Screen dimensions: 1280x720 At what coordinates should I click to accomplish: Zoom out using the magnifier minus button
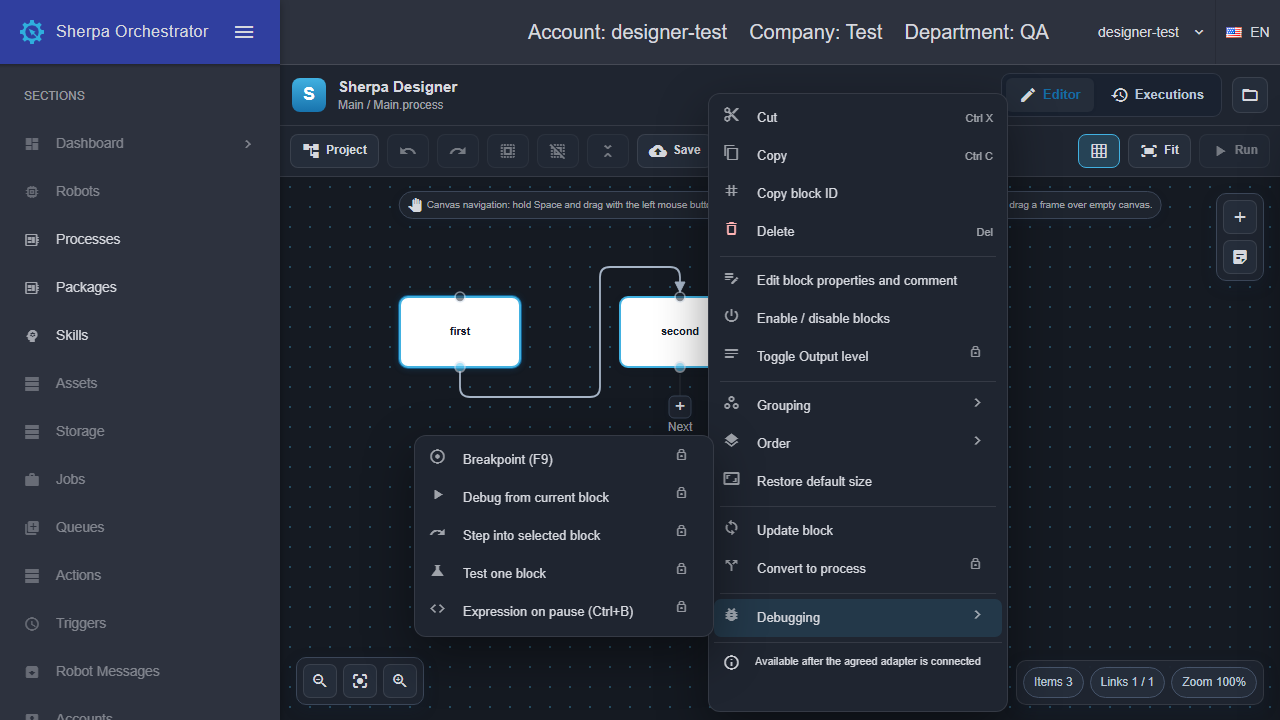(x=320, y=681)
